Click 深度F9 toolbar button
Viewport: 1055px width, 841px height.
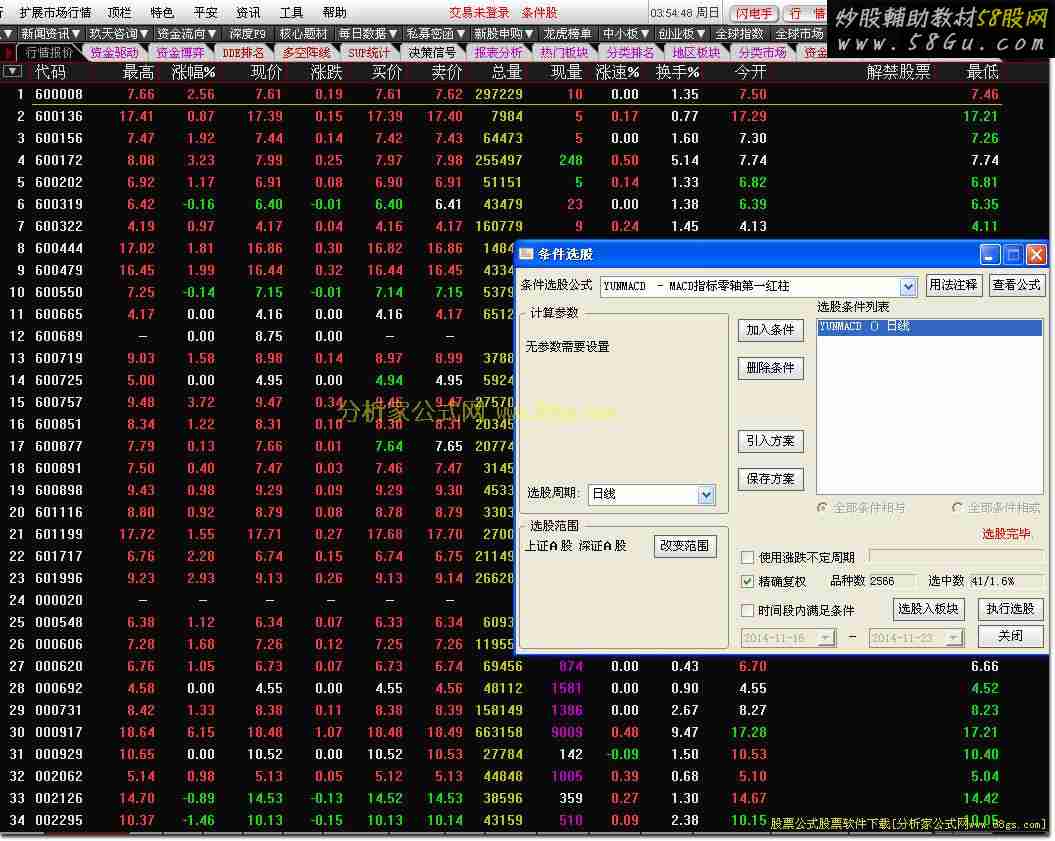pos(247,33)
